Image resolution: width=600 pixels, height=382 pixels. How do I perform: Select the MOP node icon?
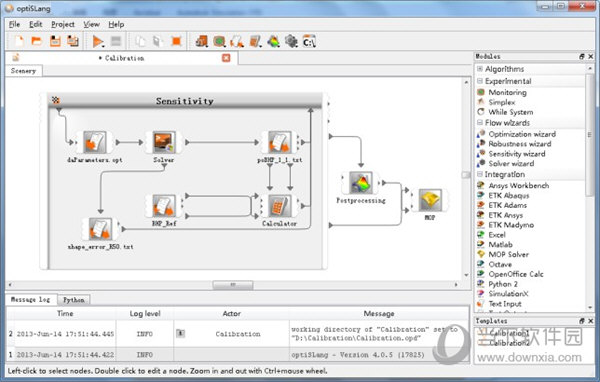[x=430, y=200]
